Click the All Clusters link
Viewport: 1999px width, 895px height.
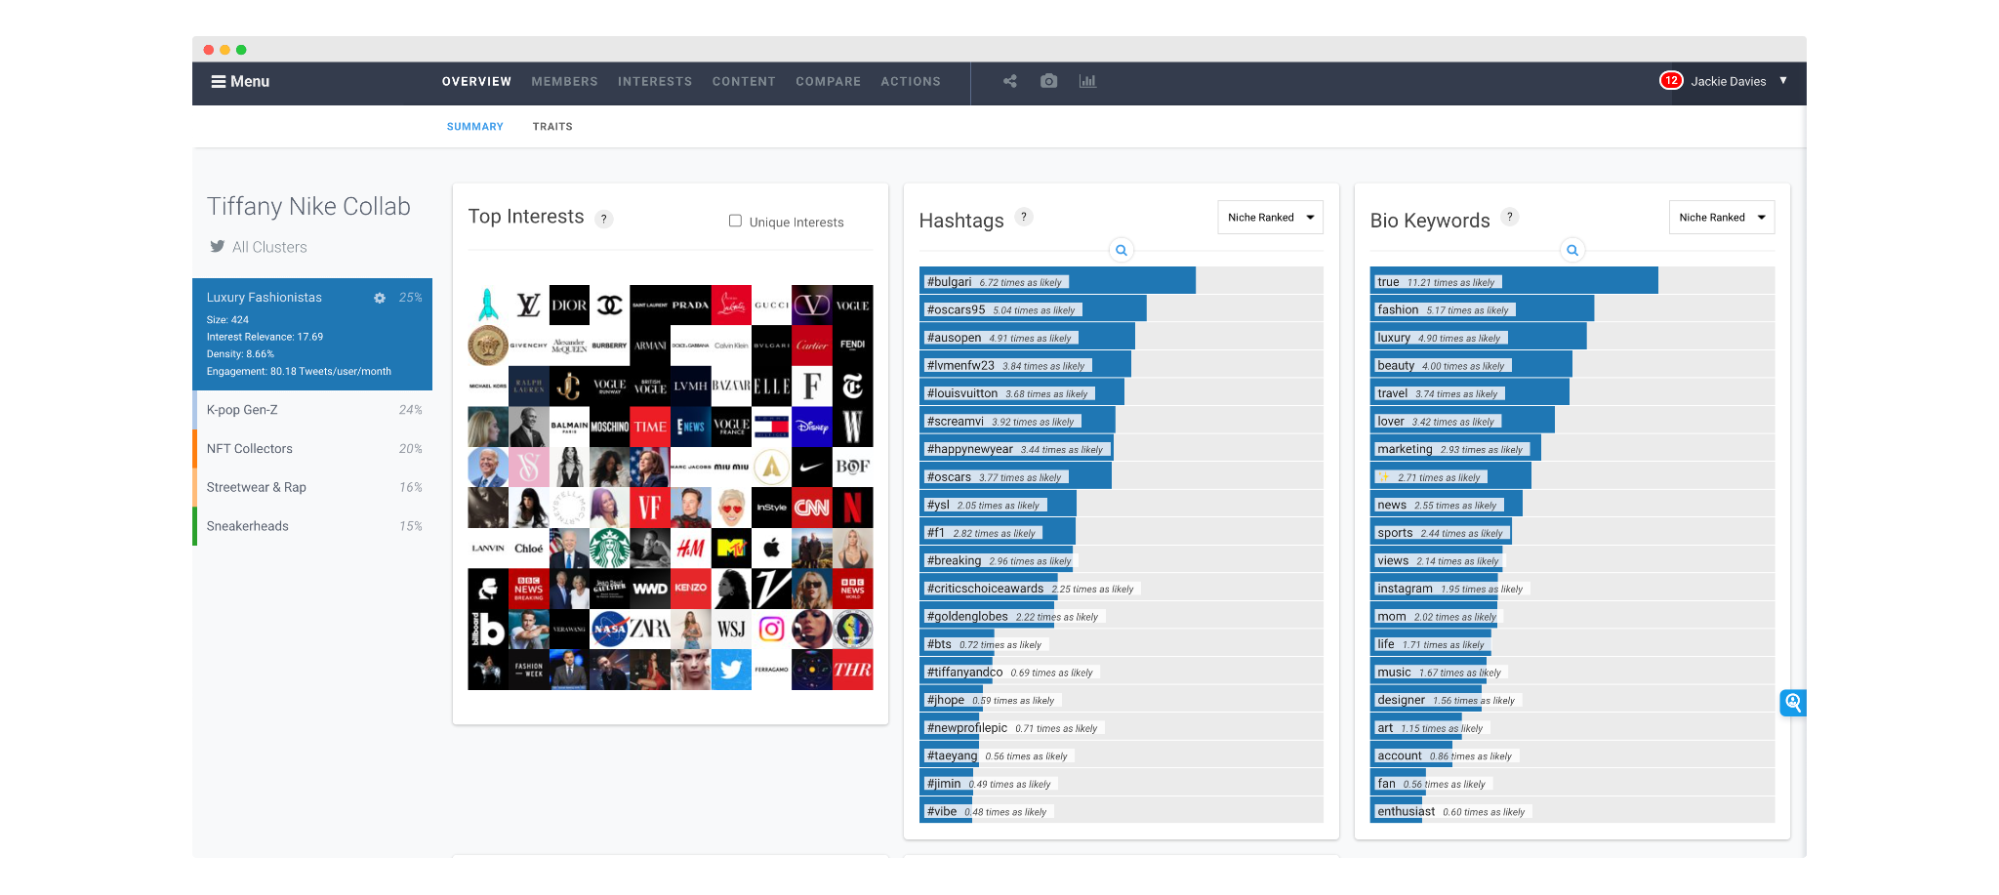269,247
